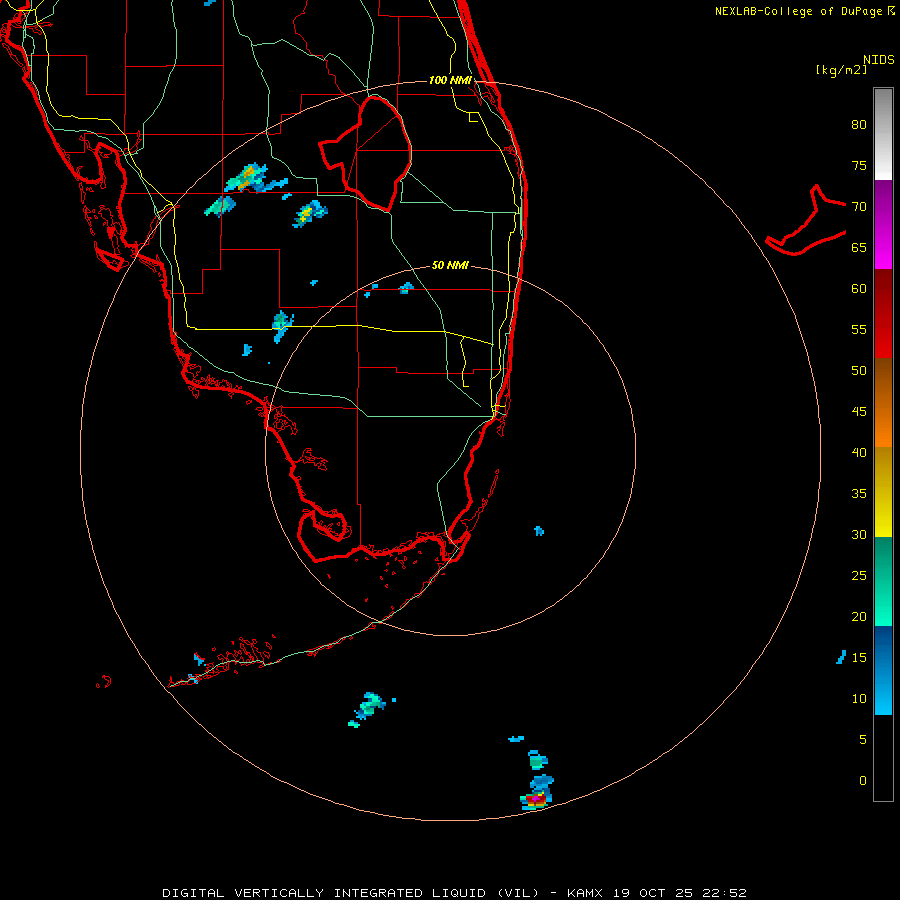Viewport: 900px width, 900px height.
Task: Click the 15 value on the scale
Action: (x=859, y=658)
